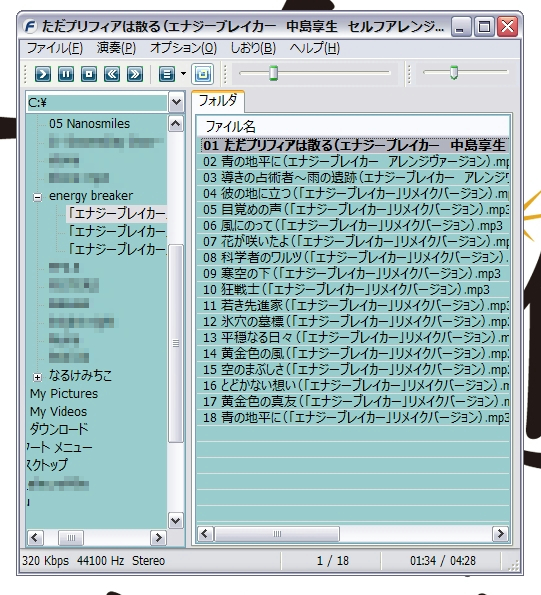Click the folder tree scroll right arrow

(158, 538)
